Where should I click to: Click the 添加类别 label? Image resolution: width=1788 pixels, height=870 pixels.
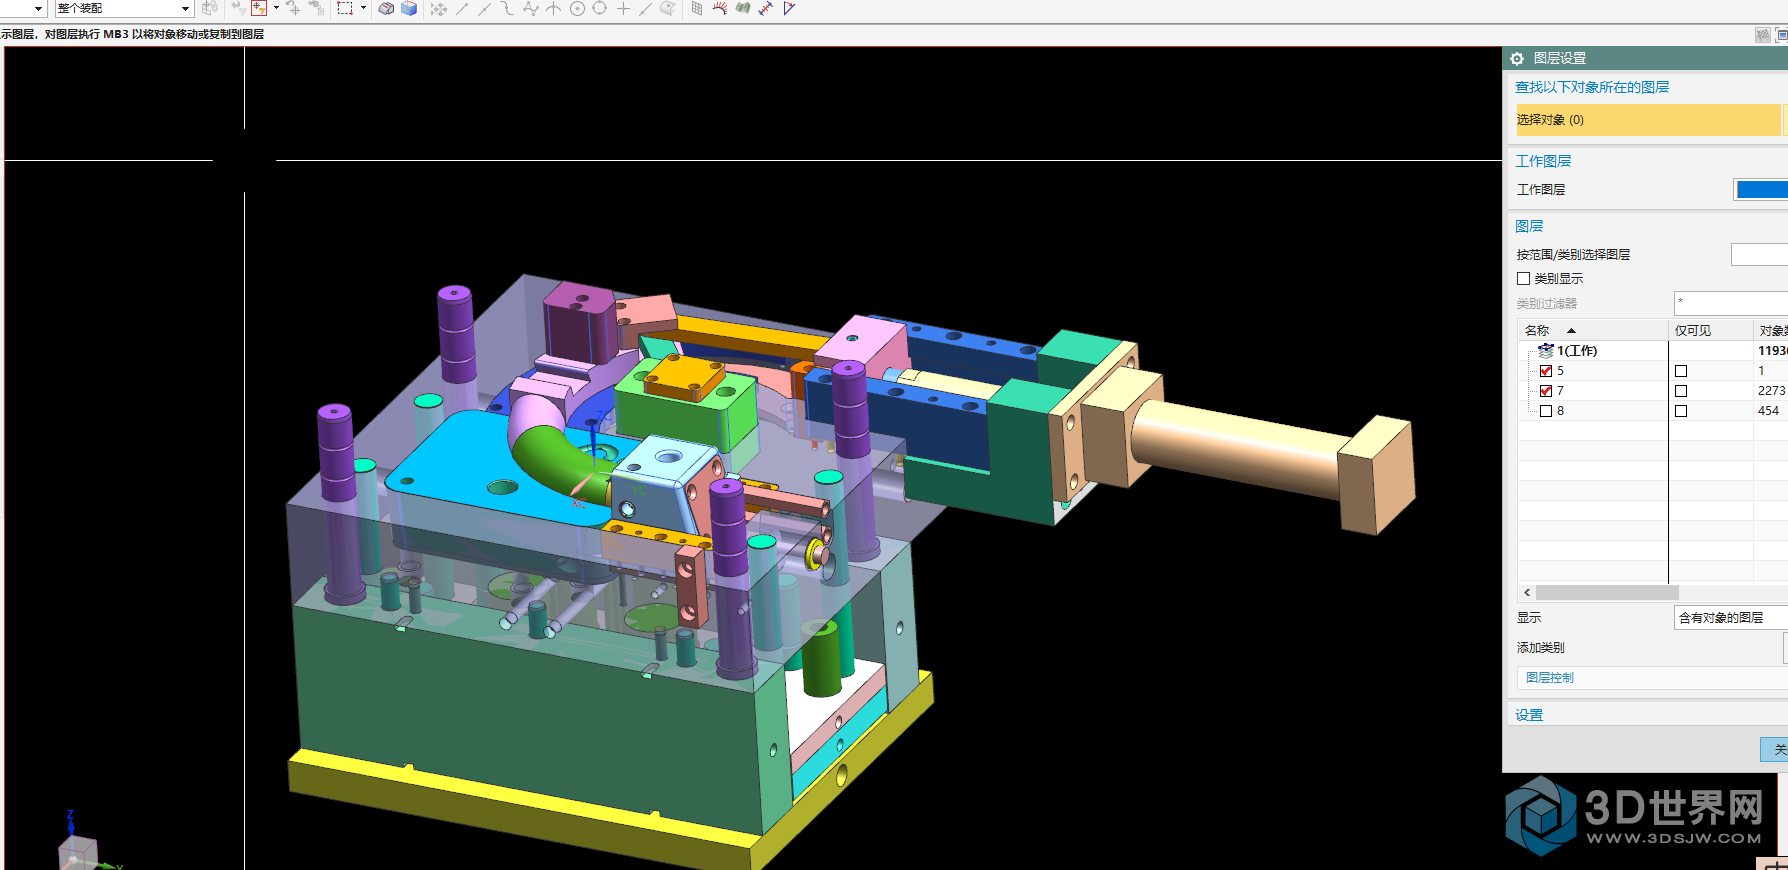[x=1540, y=648]
